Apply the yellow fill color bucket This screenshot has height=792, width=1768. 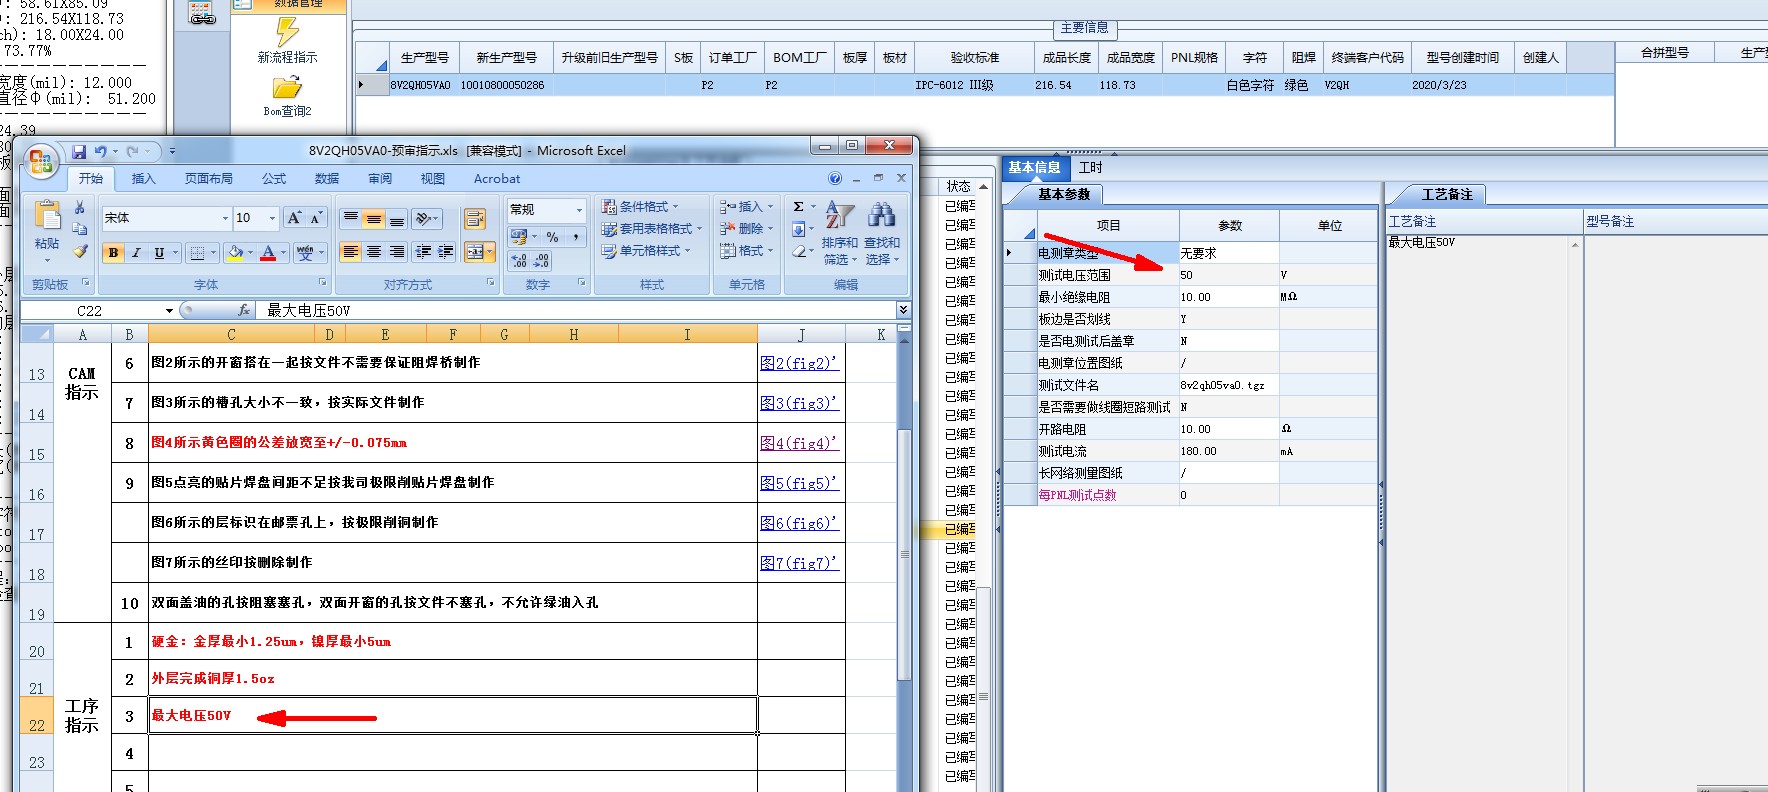click(235, 253)
